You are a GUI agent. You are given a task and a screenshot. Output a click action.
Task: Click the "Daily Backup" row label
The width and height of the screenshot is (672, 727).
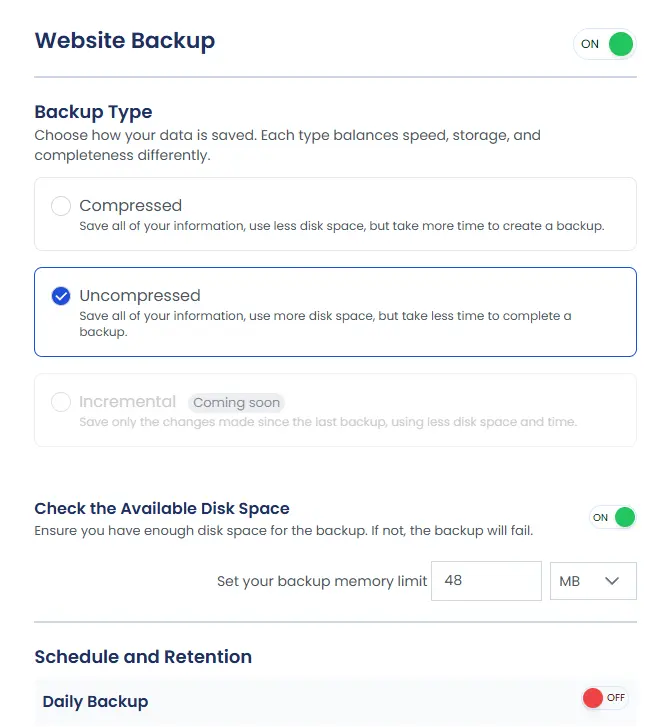pos(95,701)
